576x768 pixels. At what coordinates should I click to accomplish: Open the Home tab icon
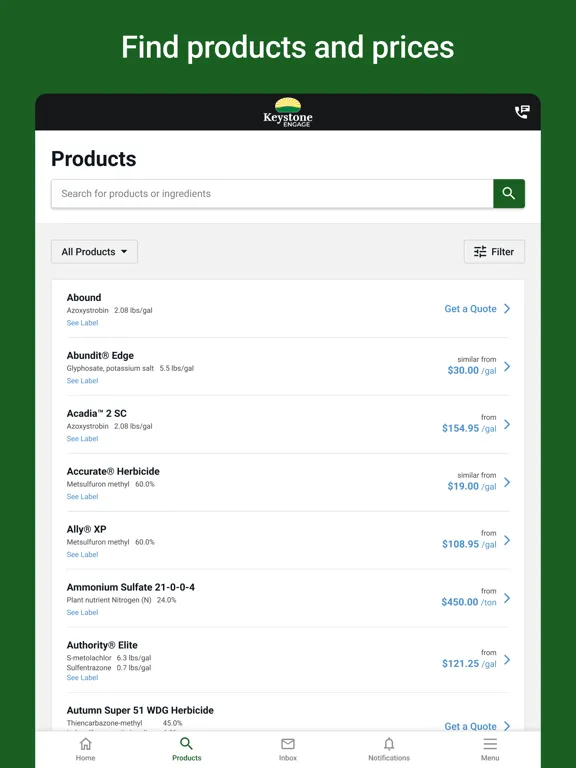point(85,749)
